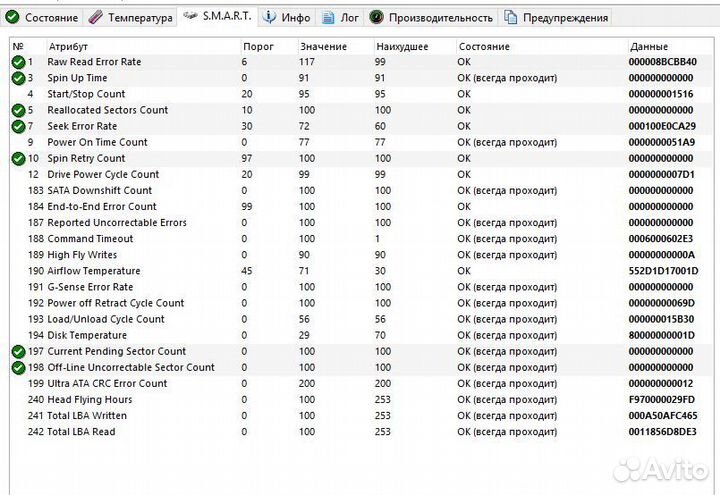Go to the Лог tab
The width and height of the screenshot is (720, 495).
(x=340, y=17)
